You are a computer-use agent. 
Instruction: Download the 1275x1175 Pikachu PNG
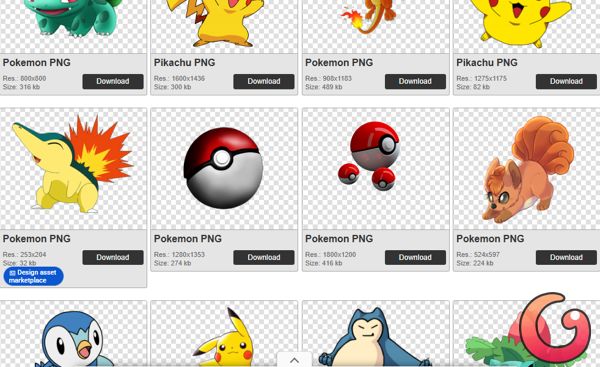click(566, 82)
